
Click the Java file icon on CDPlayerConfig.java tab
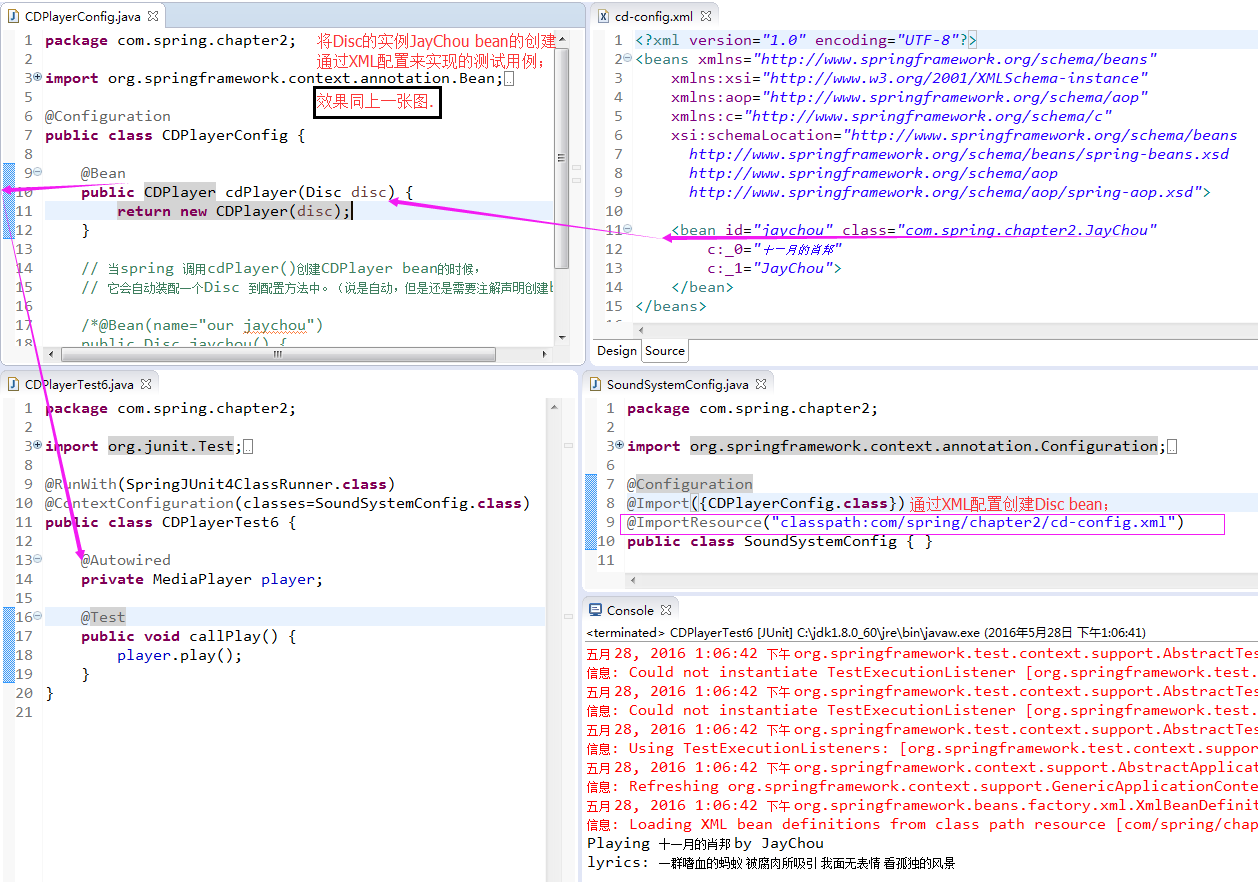pyautogui.click(x=14, y=16)
